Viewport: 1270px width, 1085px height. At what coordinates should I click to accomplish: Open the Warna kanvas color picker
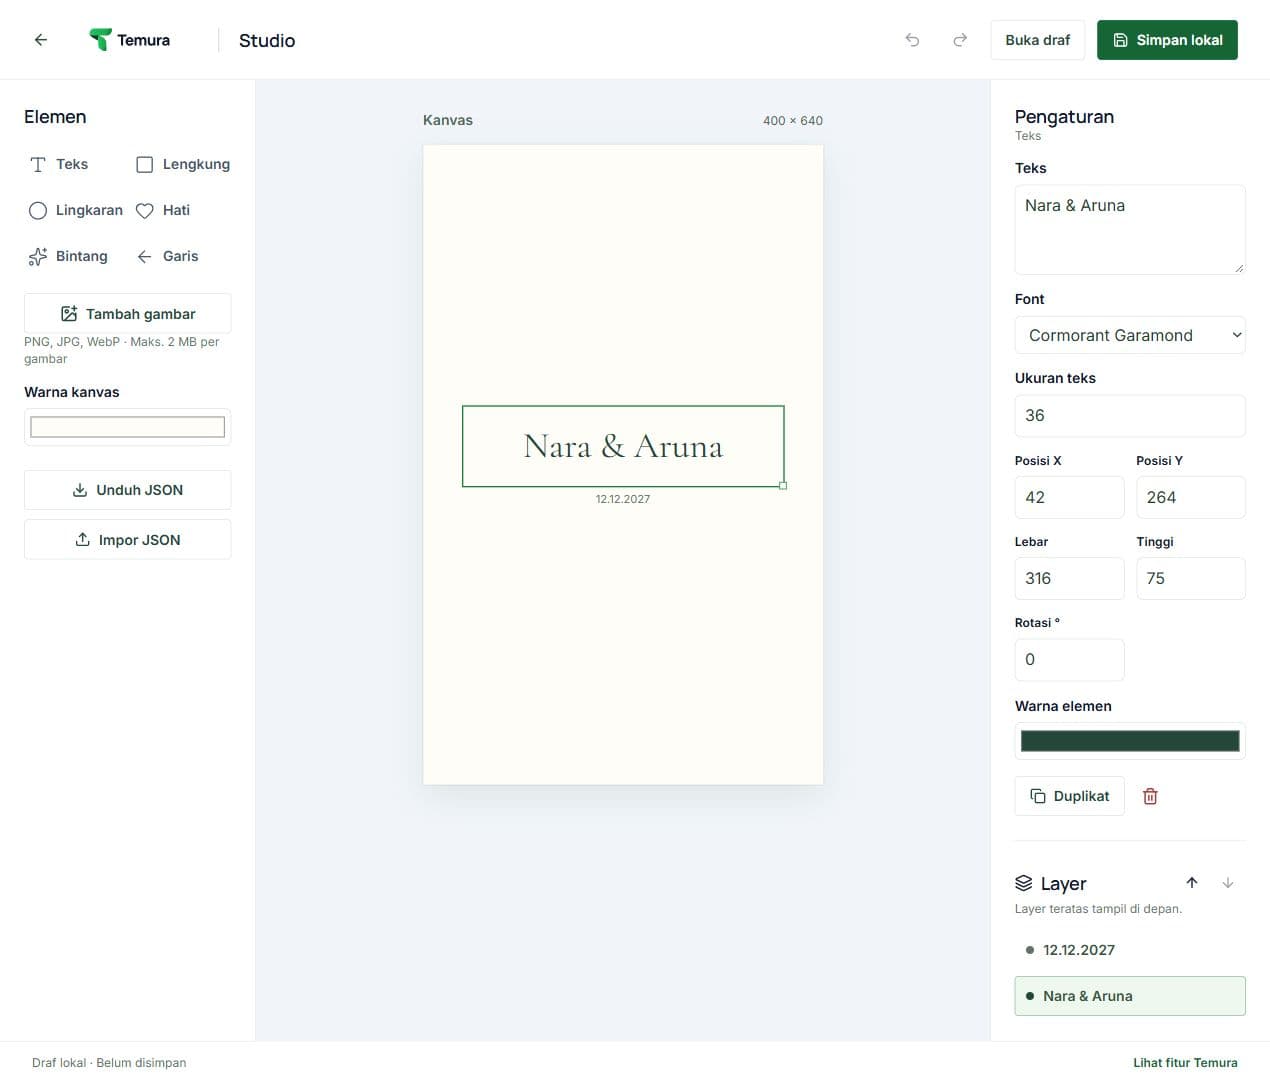(x=128, y=427)
